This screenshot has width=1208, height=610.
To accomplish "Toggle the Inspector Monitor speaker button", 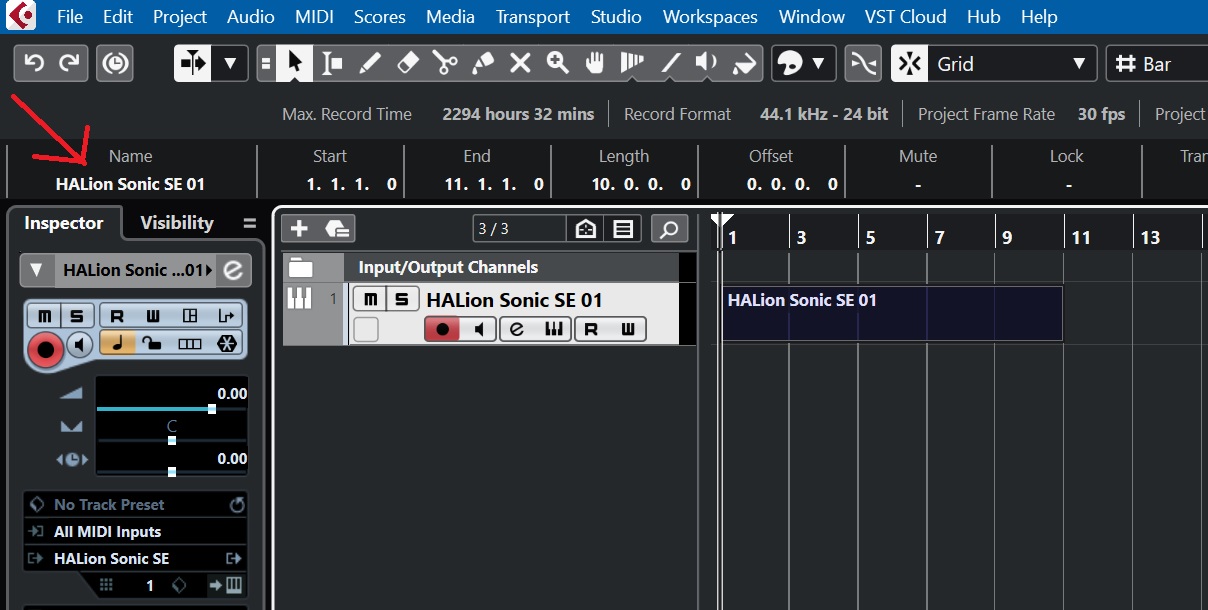I will click(x=81, y=345).
